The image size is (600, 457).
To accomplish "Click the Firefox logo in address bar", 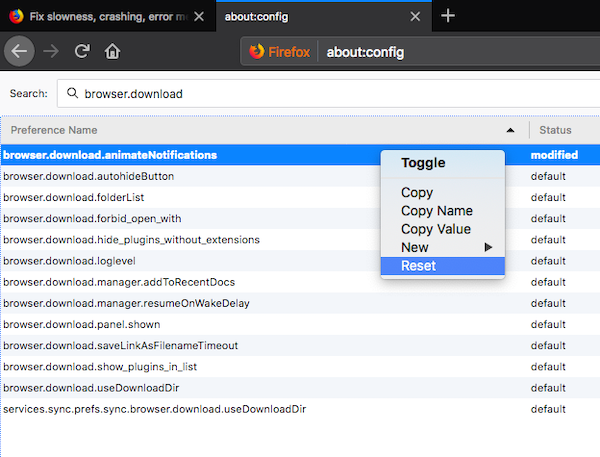I will click(x=258, y=51).
